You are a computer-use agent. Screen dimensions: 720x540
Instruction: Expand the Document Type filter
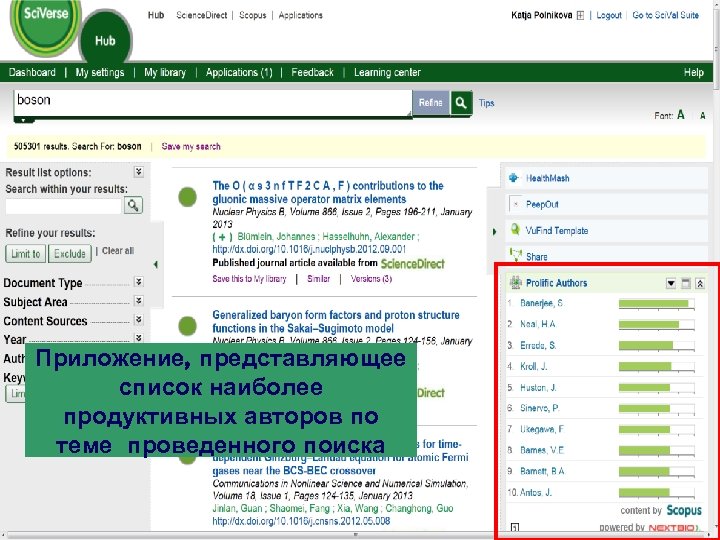pos(139,281)
